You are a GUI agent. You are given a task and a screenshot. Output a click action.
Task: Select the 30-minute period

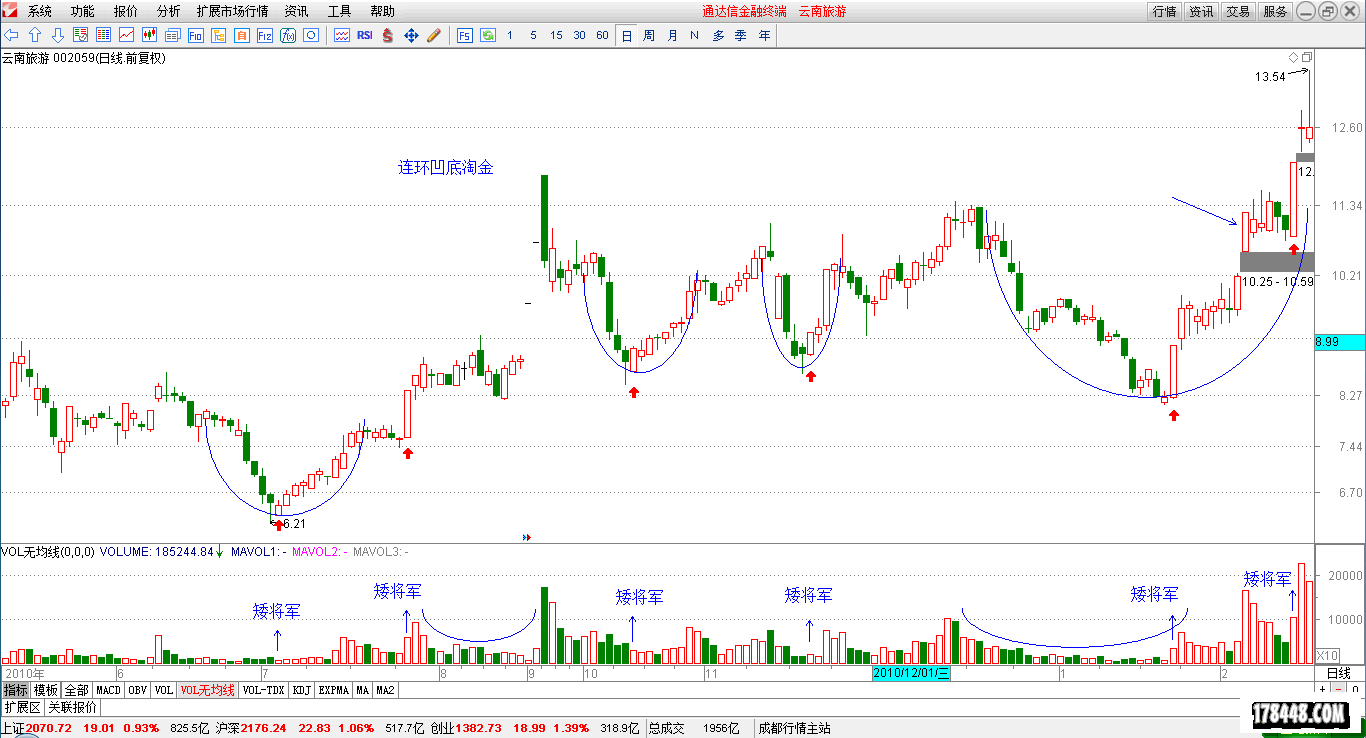[x=579, y=35]
